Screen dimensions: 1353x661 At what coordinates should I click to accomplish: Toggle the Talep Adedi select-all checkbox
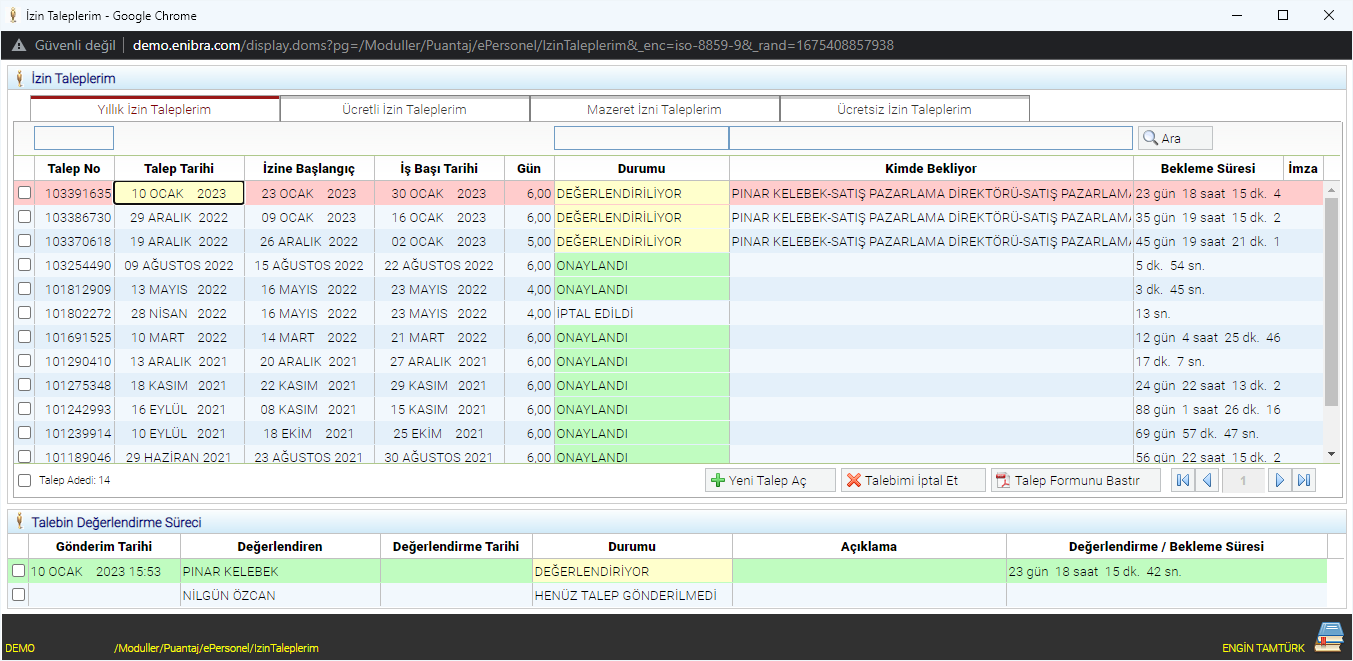point(24,481)
